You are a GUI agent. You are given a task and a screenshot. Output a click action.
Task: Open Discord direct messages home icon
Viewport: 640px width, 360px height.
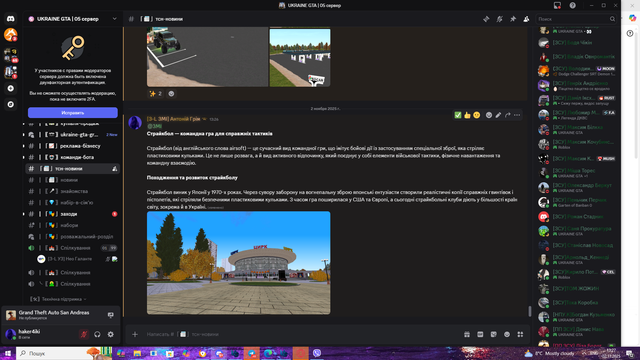tap(11, 19)
